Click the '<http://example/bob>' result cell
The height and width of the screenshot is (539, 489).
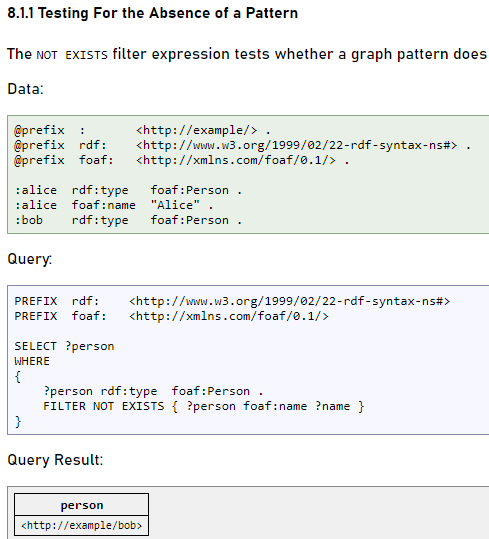(82, 526)
